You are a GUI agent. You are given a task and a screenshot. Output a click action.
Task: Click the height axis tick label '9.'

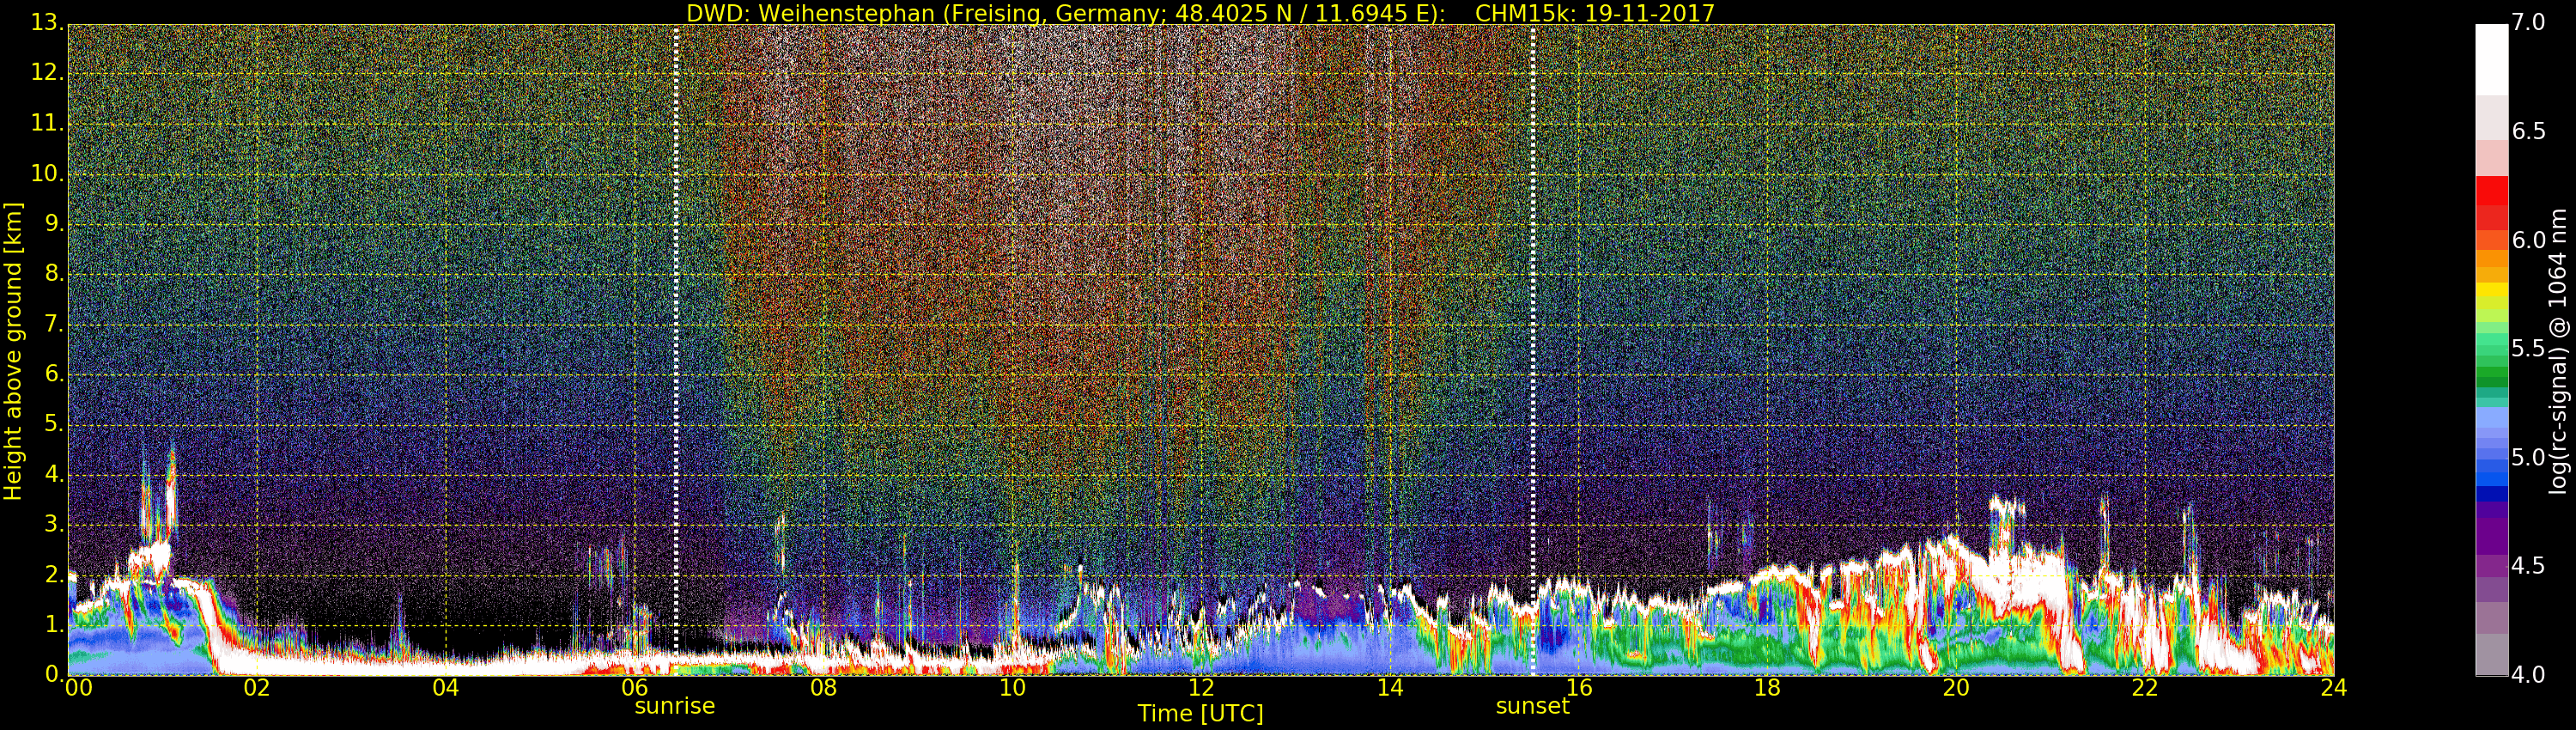[54, 223]
